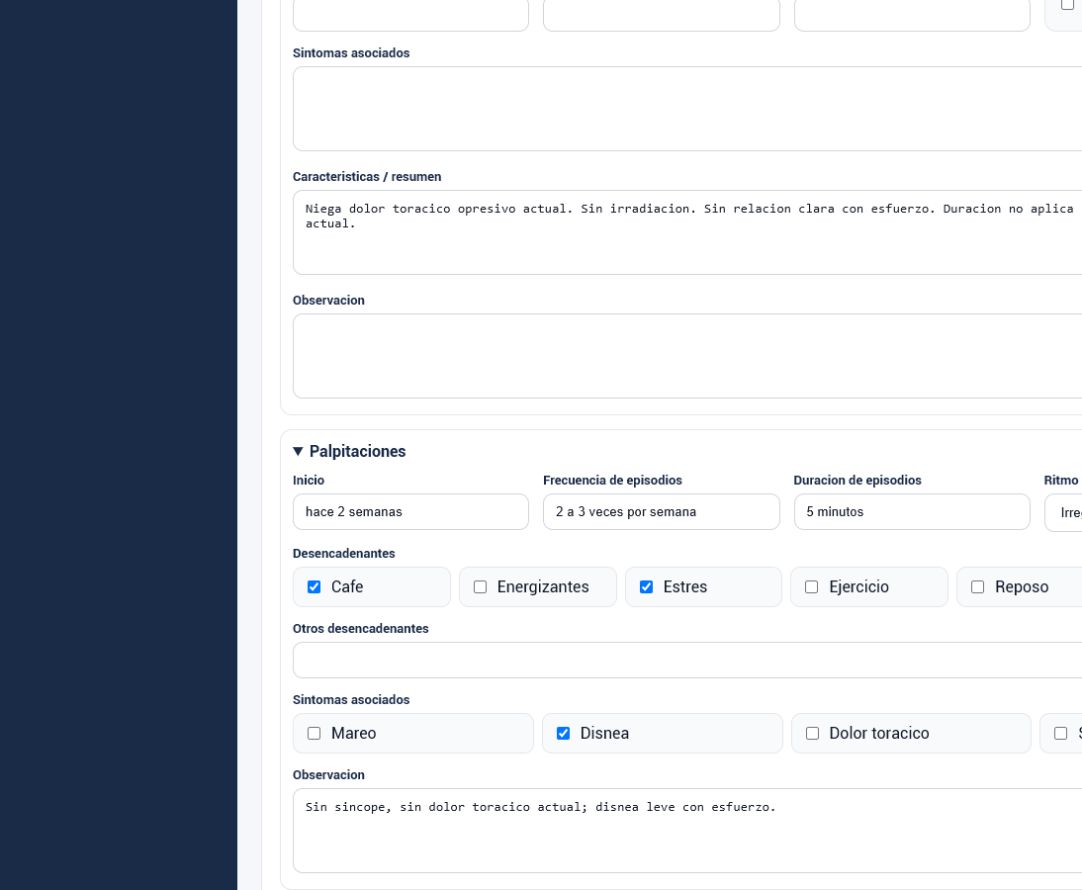This screenshot has width=1082, height=890.
Task: Click the 'Duracion de episodios' label
Action: pos(857,480)
